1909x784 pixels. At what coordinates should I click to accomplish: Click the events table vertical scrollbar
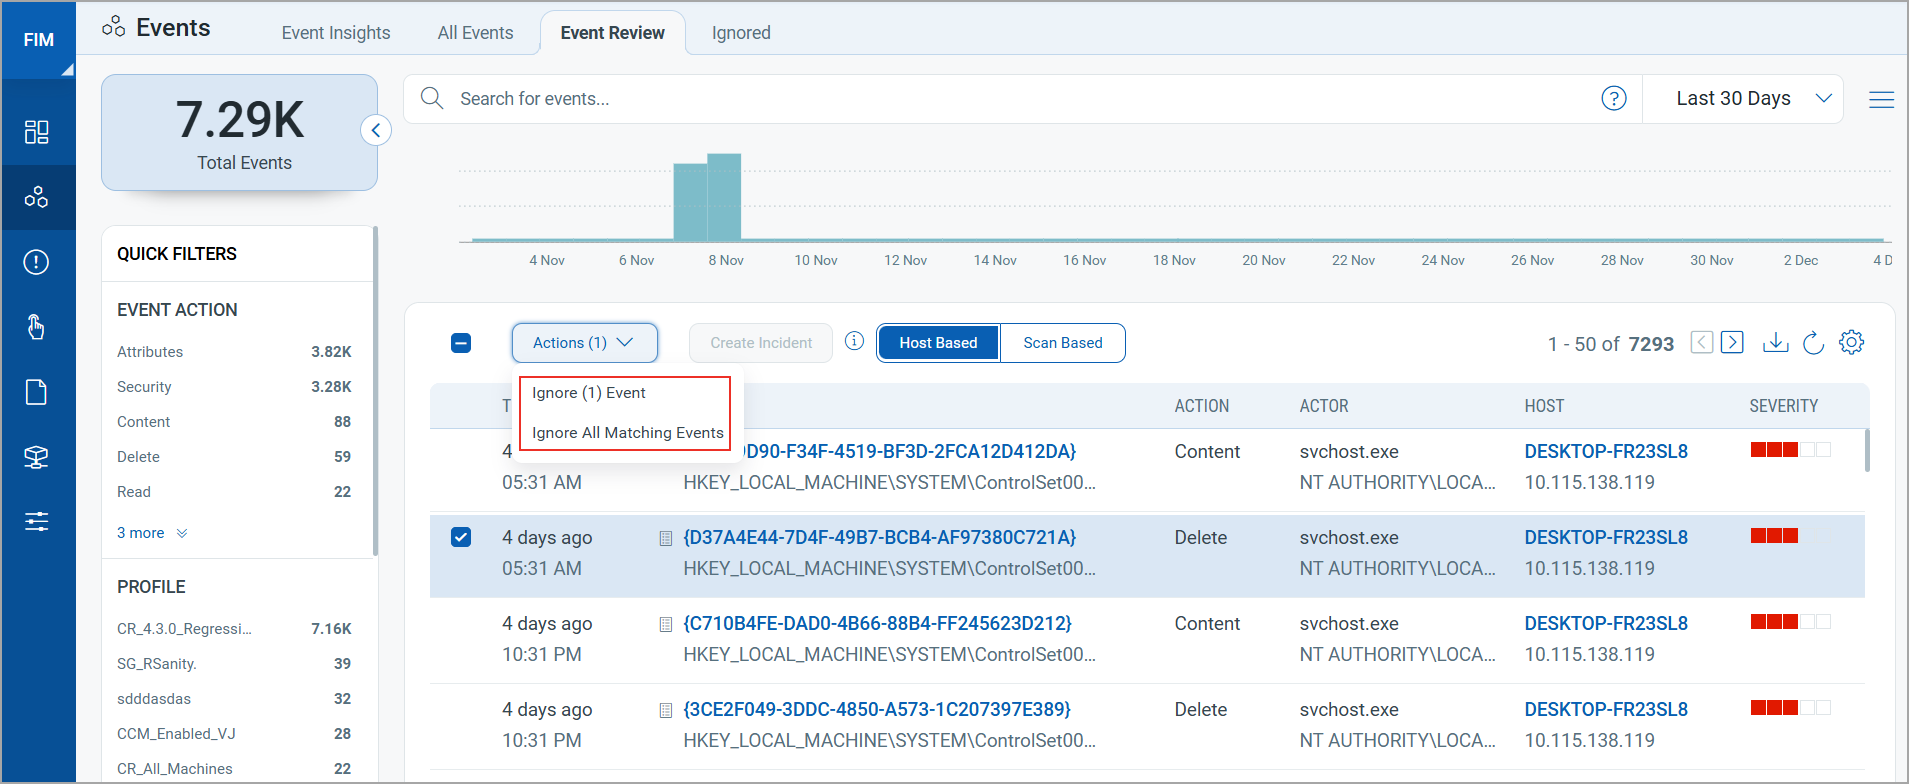pyautogui.click(x=1866, y=450)
